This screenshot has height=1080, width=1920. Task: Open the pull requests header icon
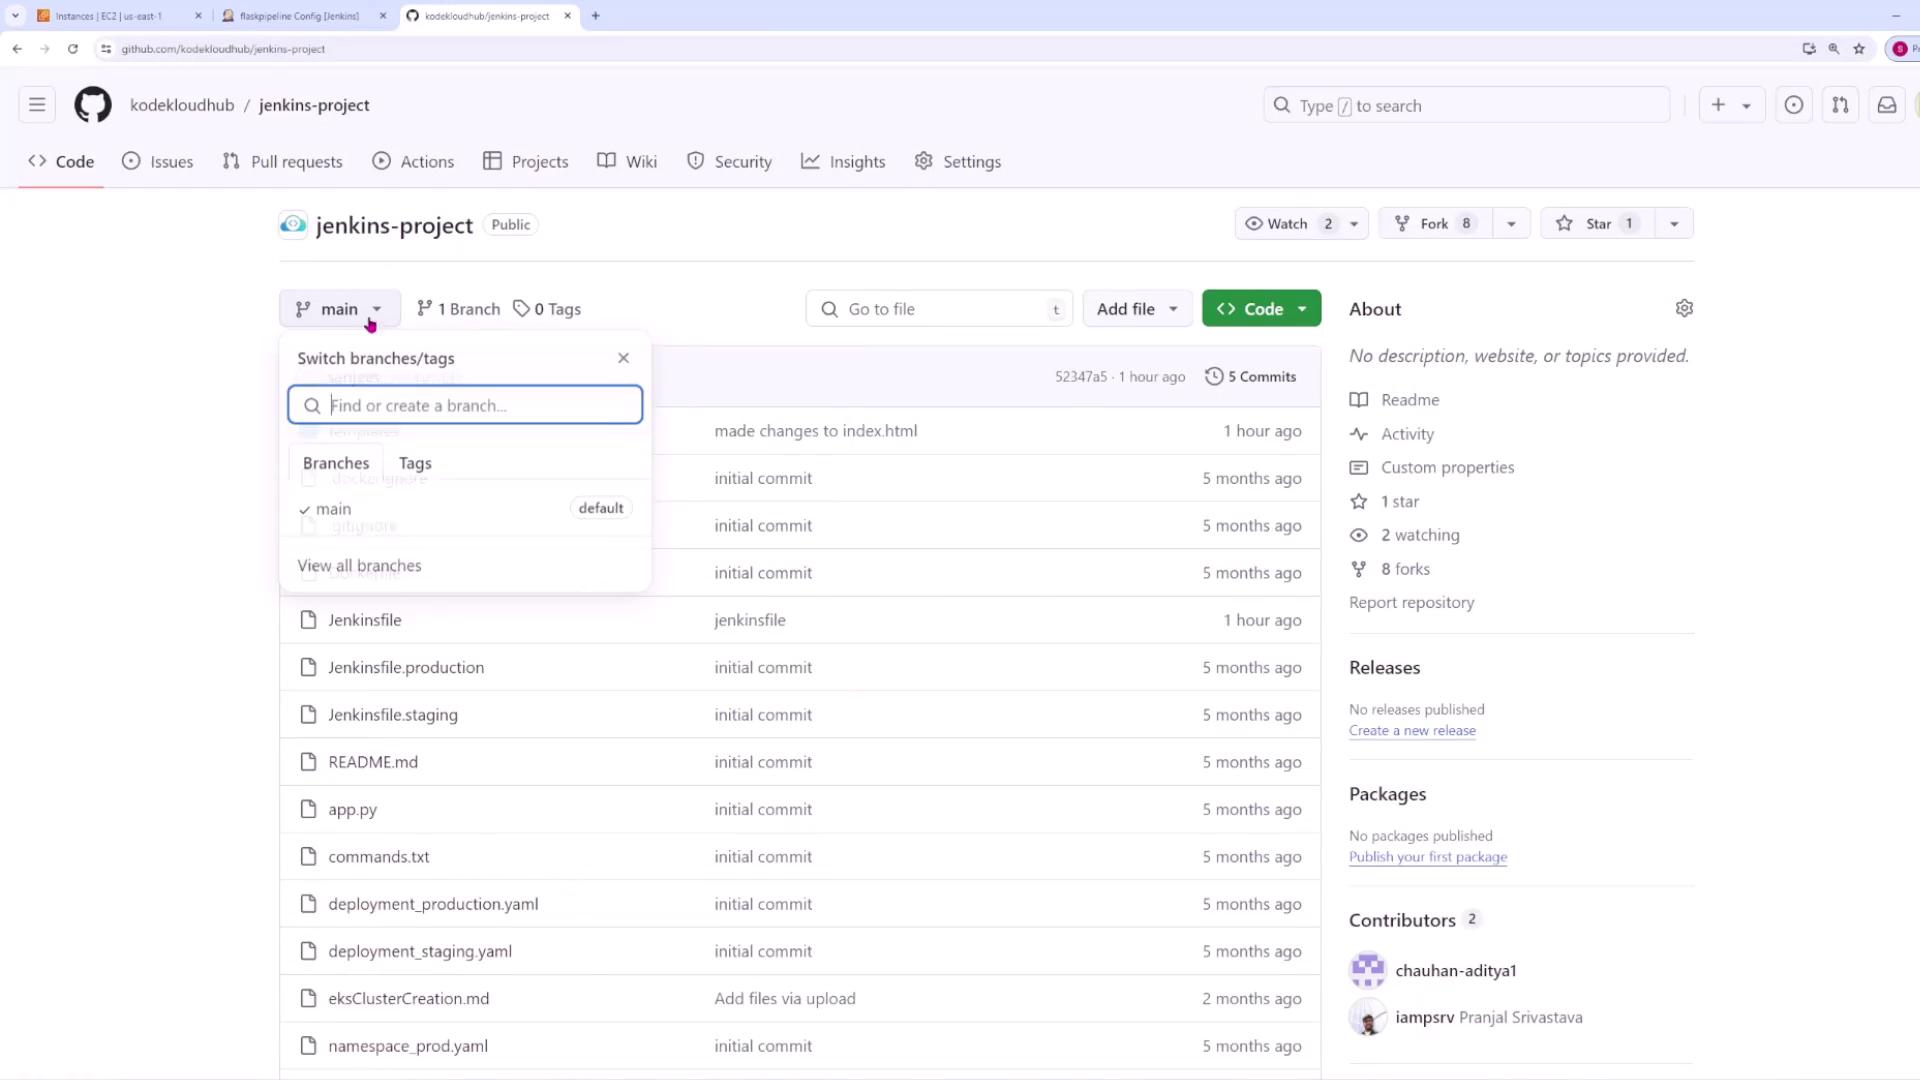(x=1840, y=105)
